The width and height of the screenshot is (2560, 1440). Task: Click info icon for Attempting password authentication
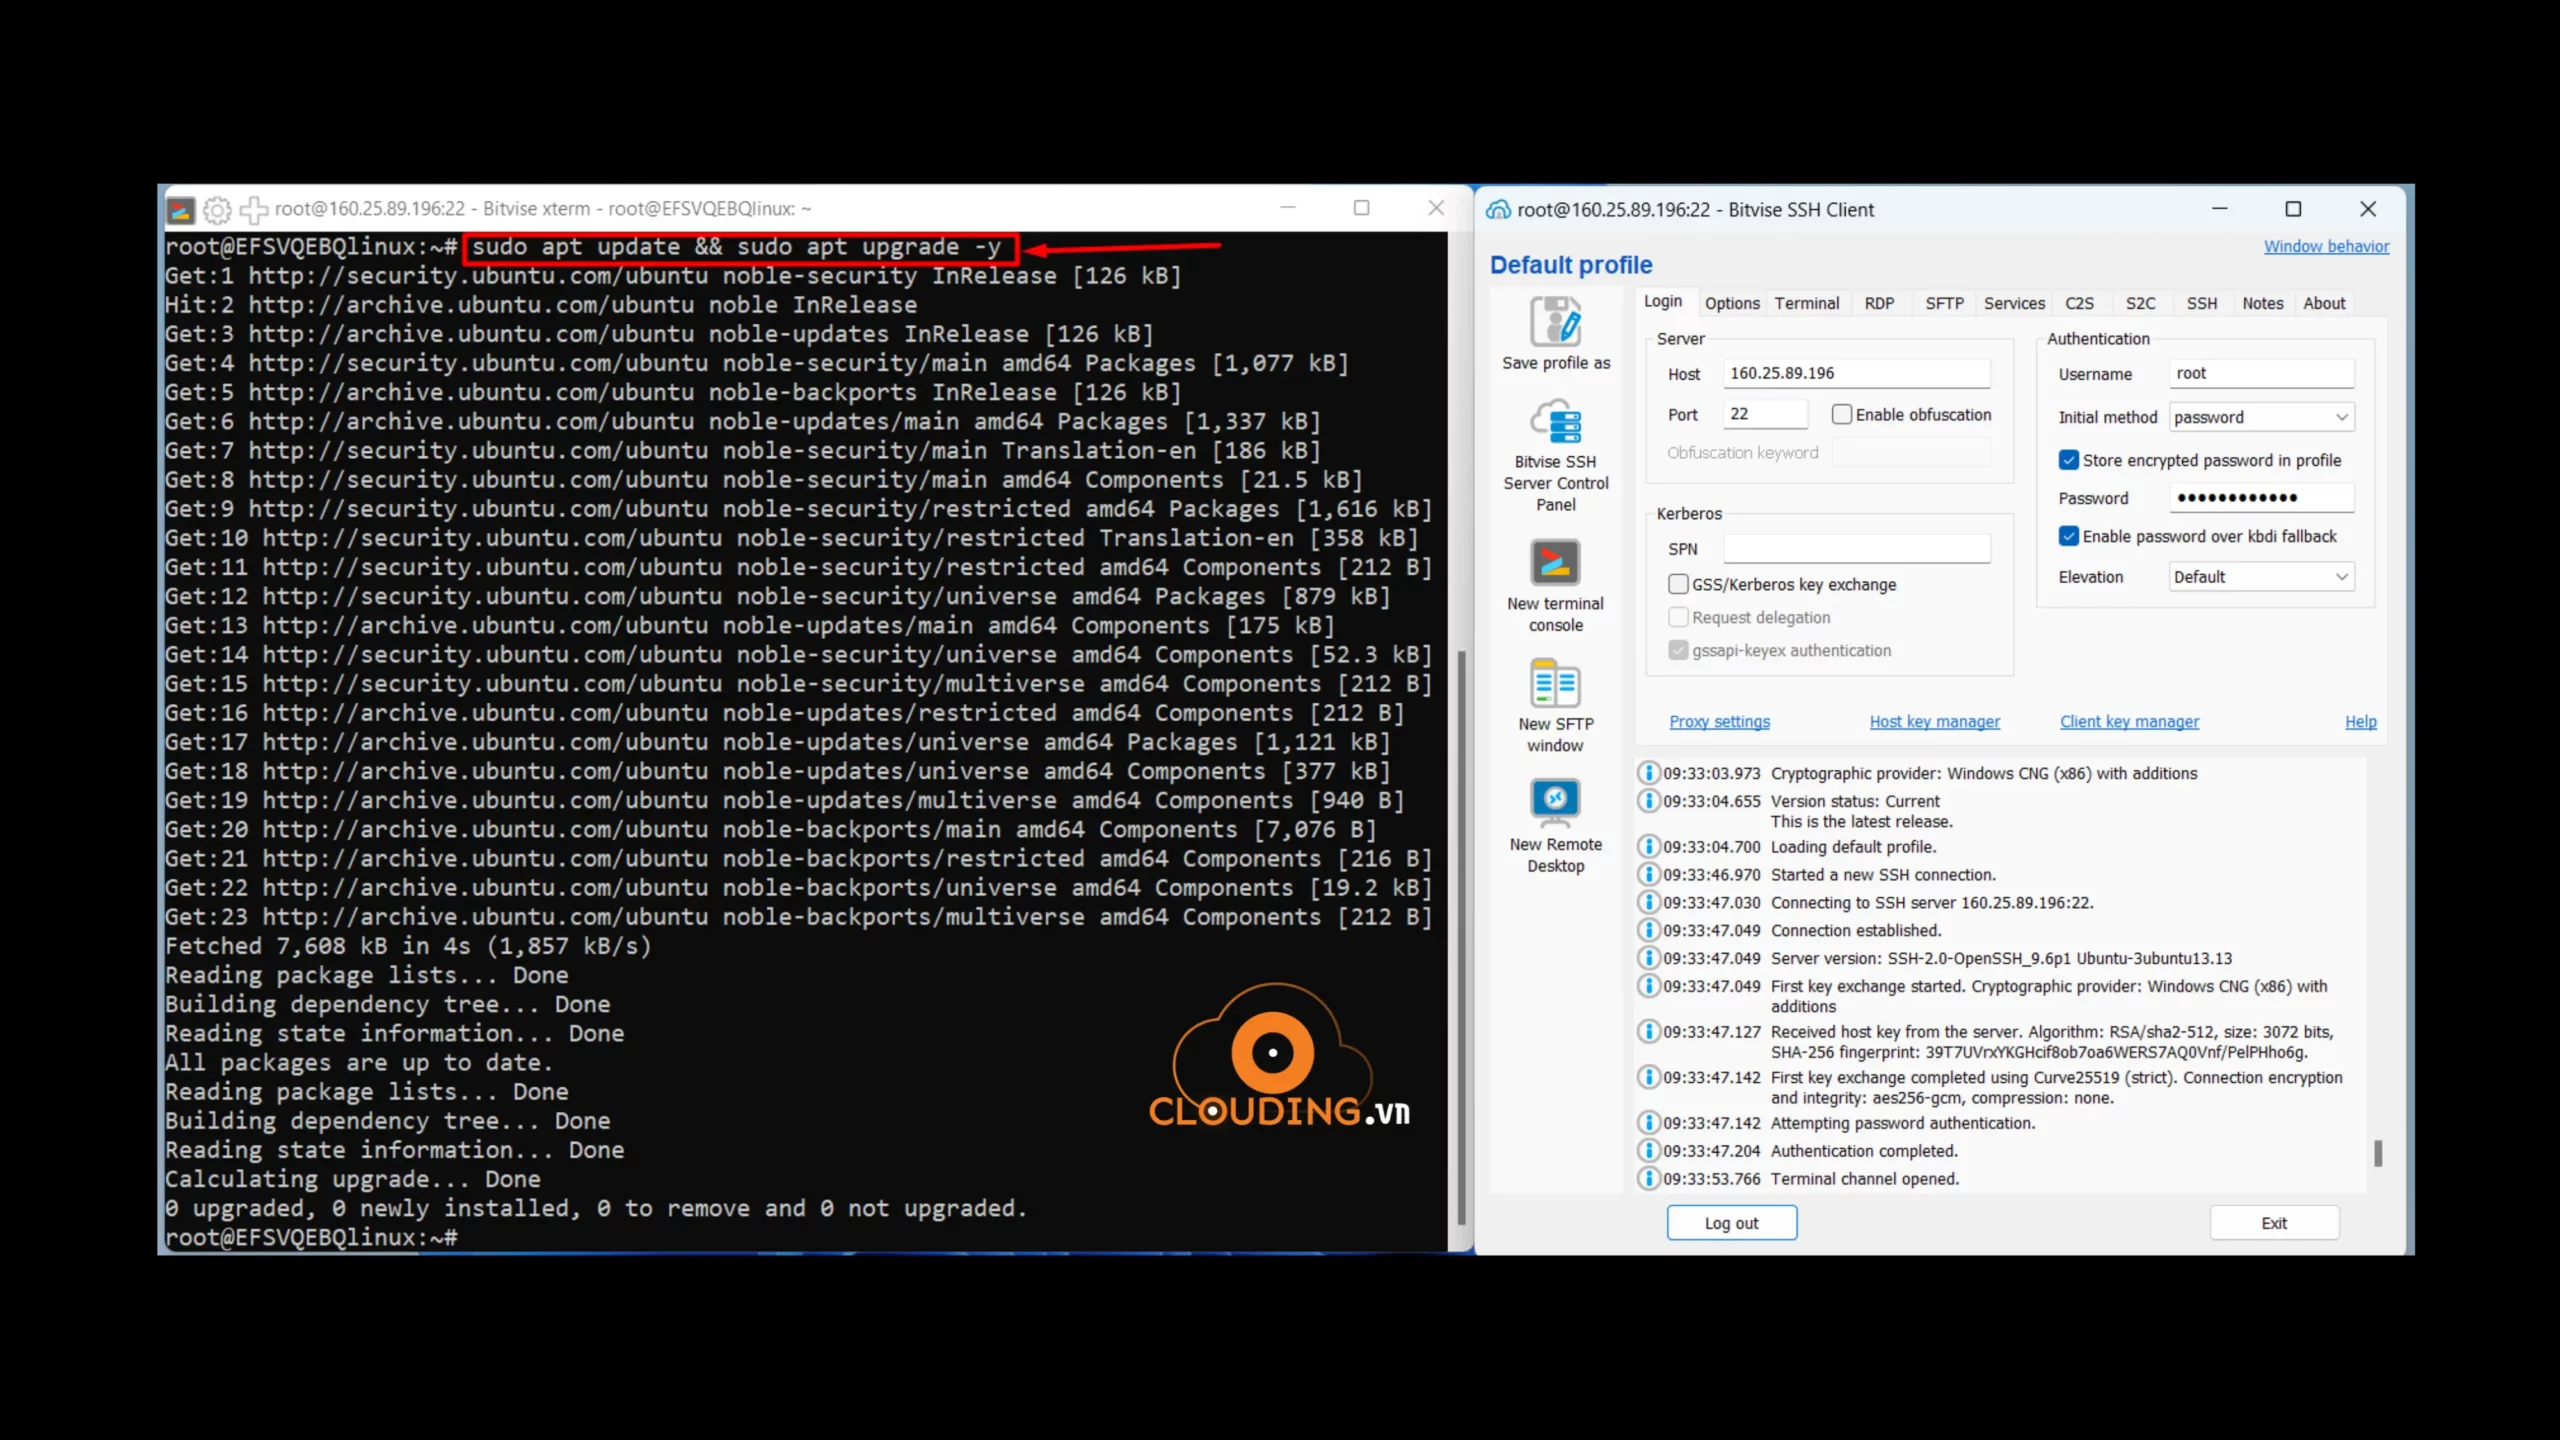pos(1648,1122)
